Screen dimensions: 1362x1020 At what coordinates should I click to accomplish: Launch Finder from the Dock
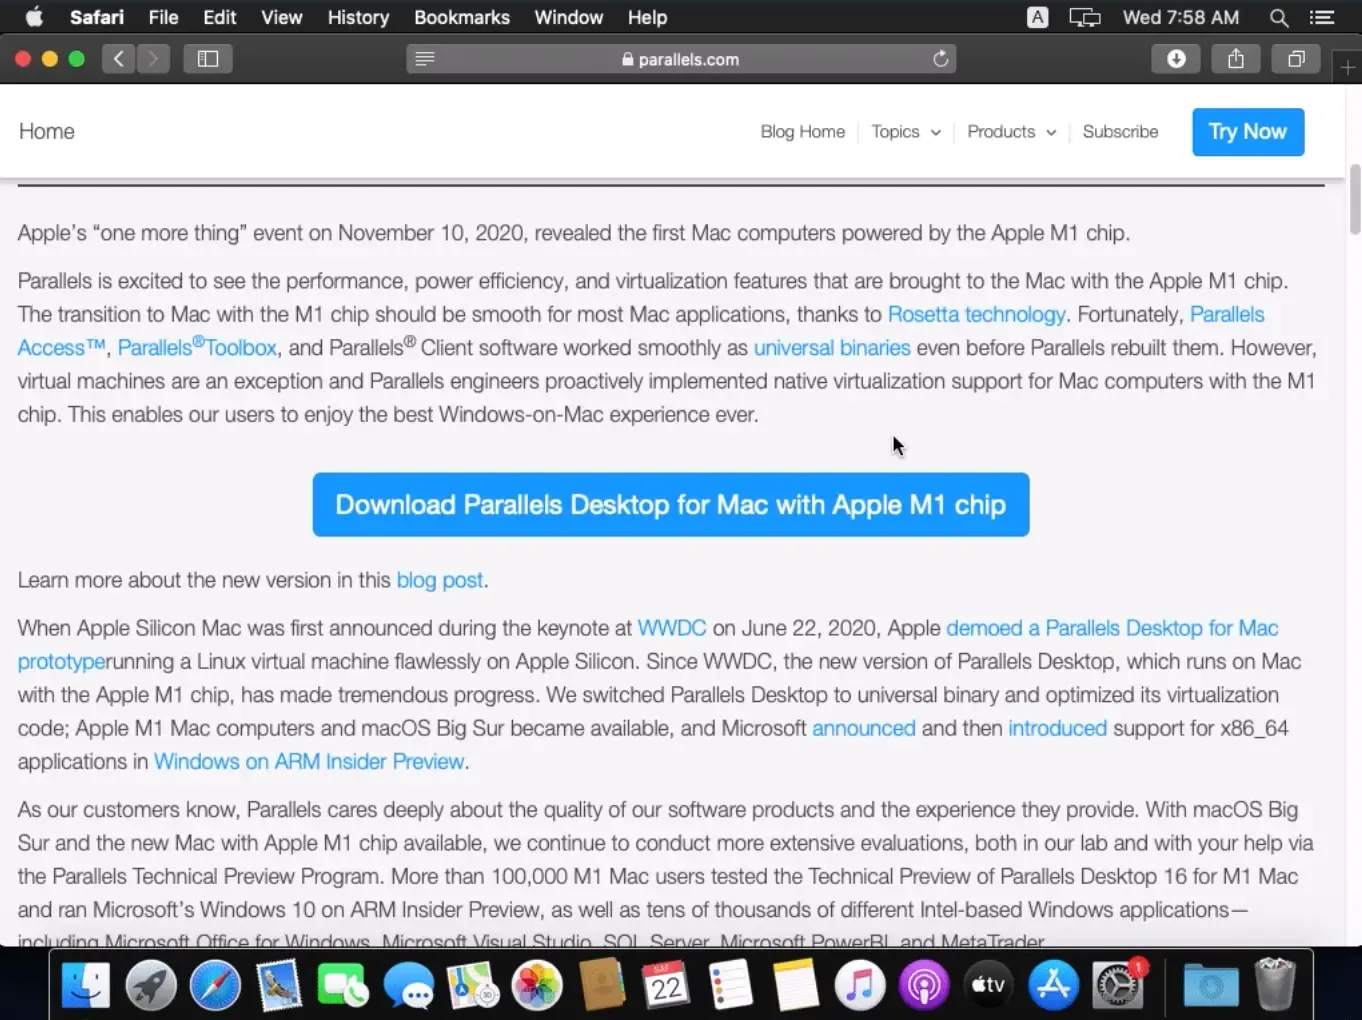tap(86, 985)
